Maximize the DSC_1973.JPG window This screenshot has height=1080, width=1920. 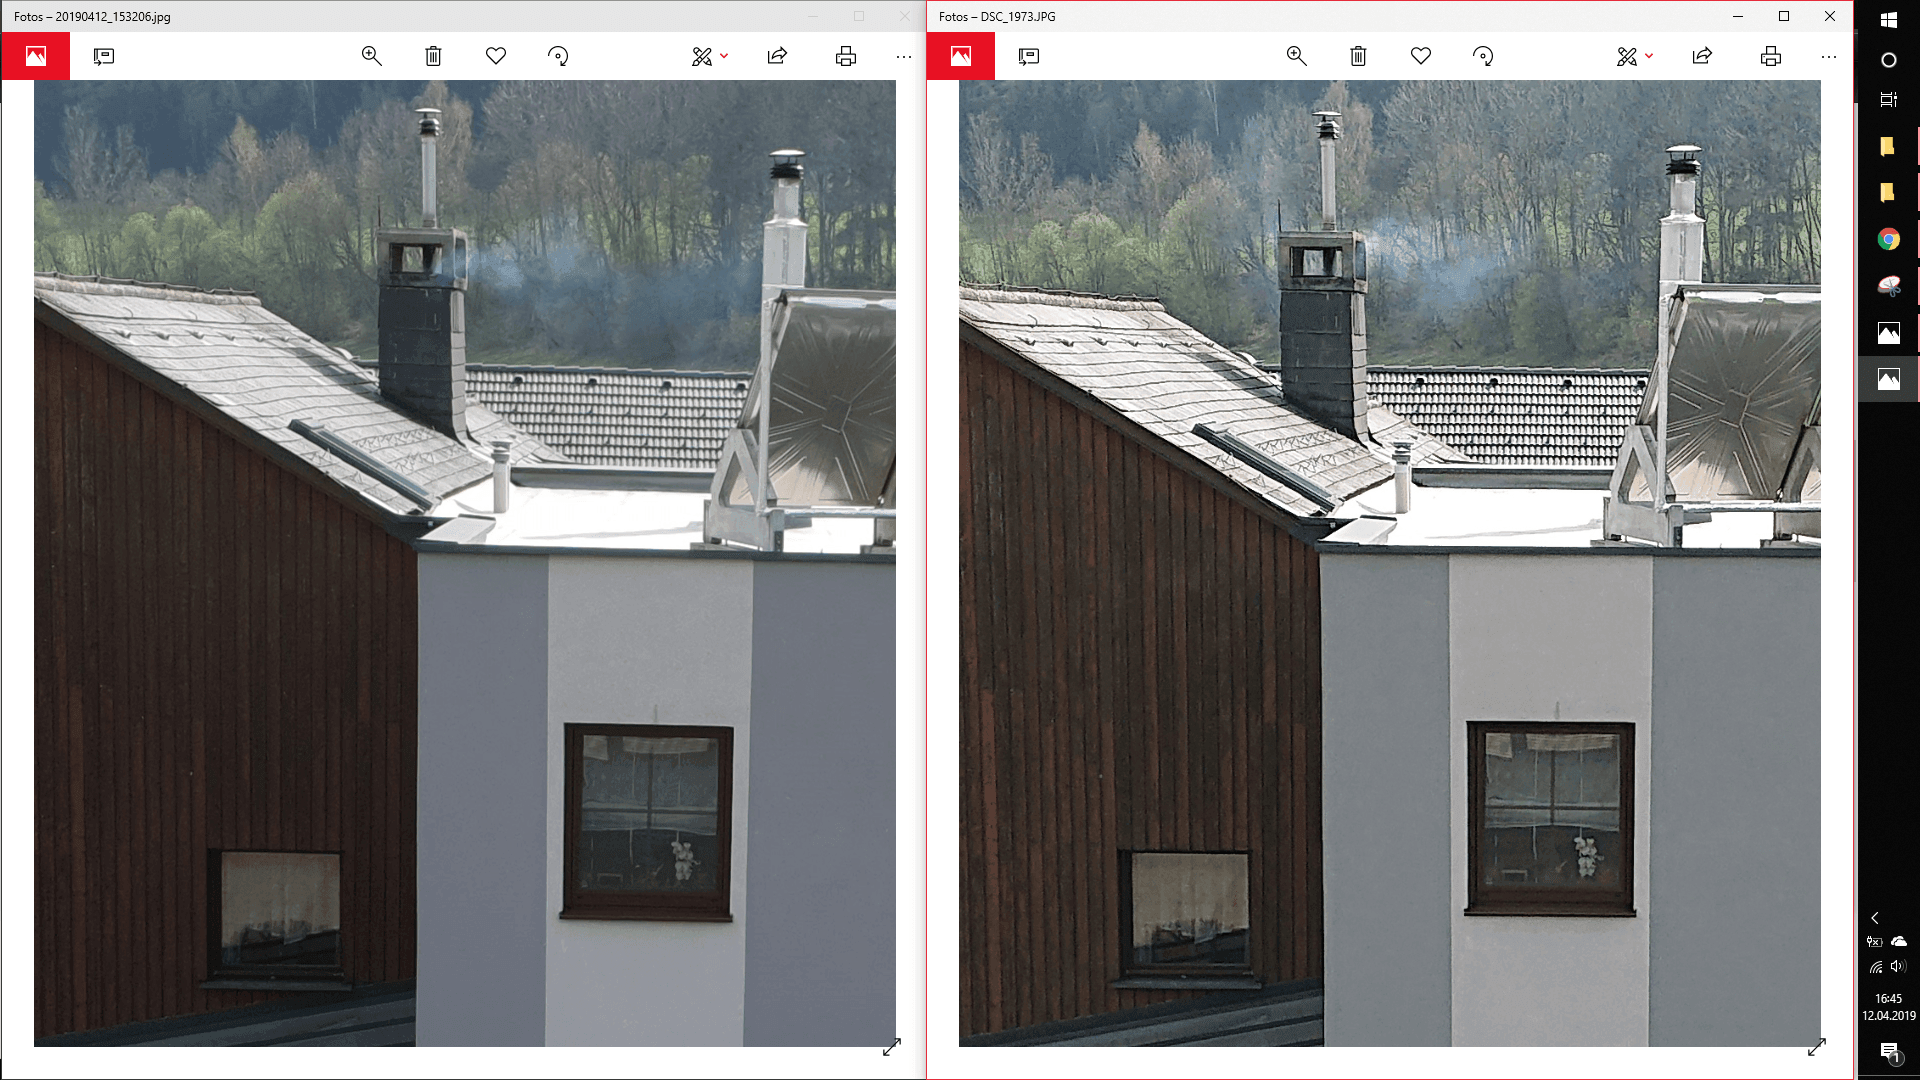(1784, 16)
